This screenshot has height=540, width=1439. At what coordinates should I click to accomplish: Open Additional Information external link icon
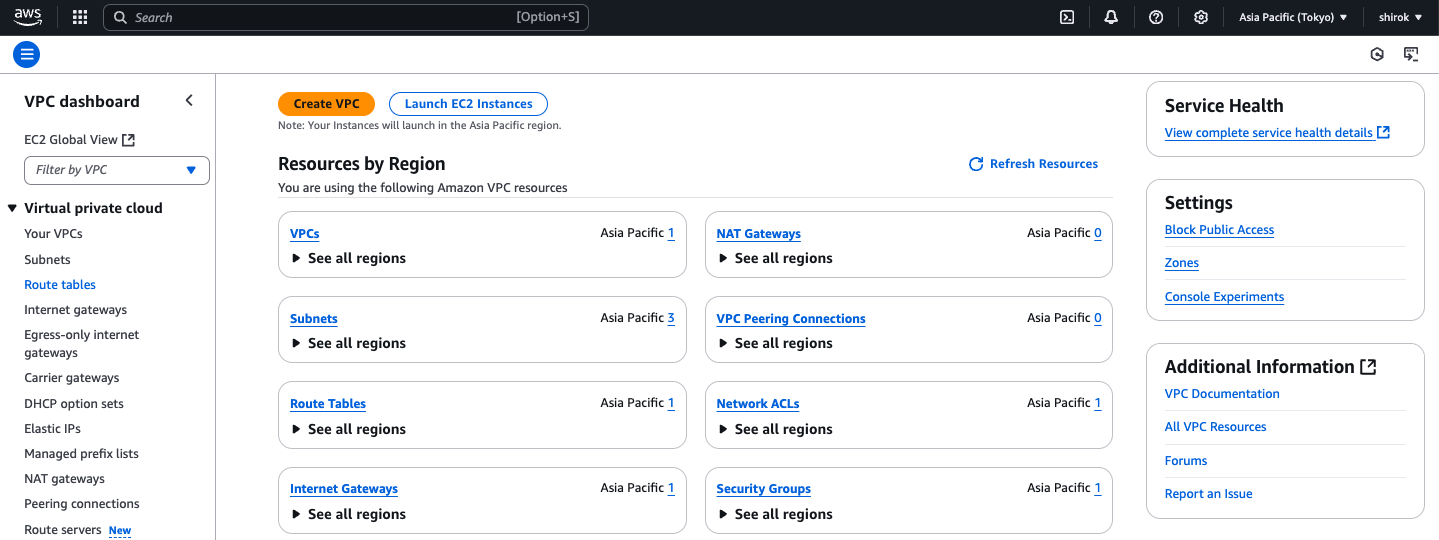(x=1368, y=367)
